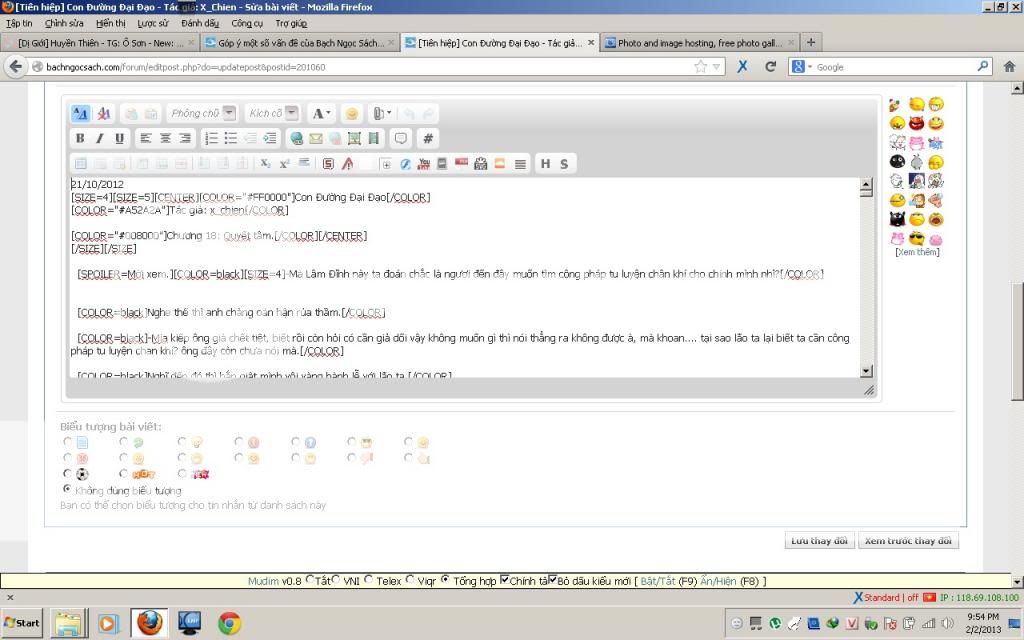
Task: Toggle the Chính tả spell check checkbox
Action: click(x=505, y=580)
